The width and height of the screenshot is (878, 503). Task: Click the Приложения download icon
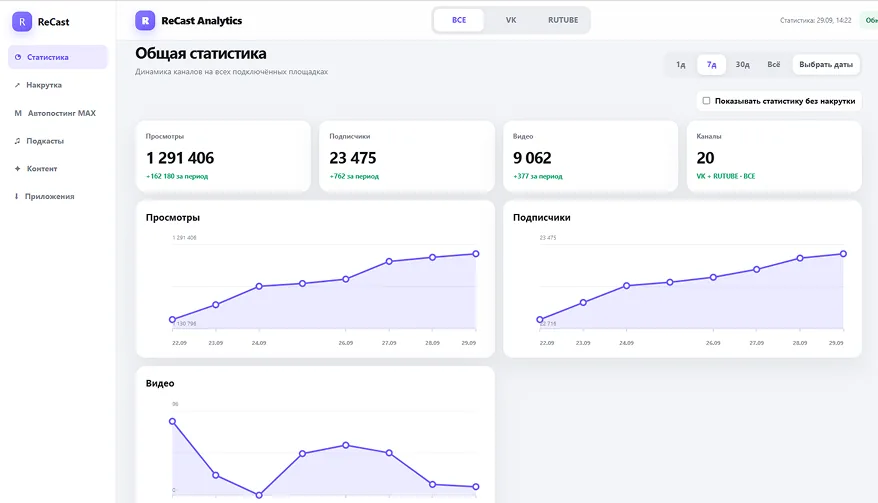pyautogui.click(x=16, y=197)
